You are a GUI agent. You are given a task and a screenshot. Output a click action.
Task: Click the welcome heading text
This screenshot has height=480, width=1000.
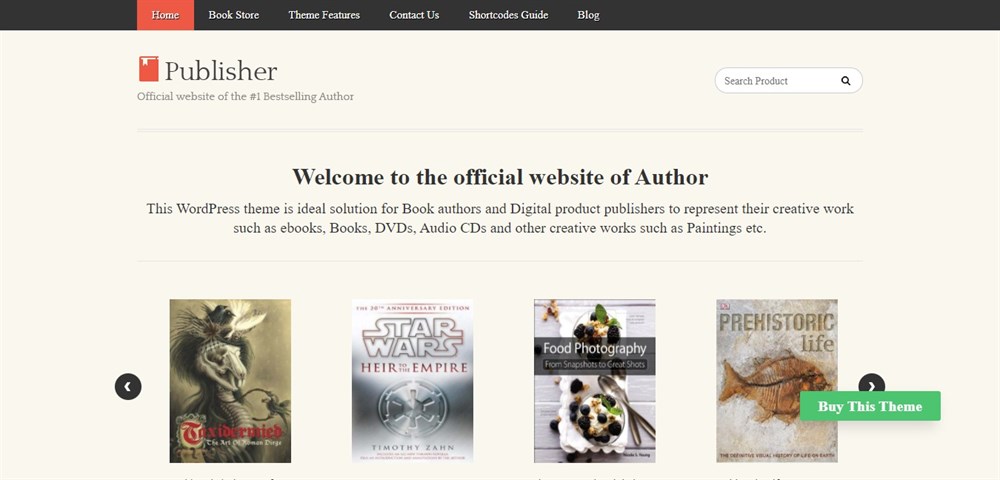(500, 177)
